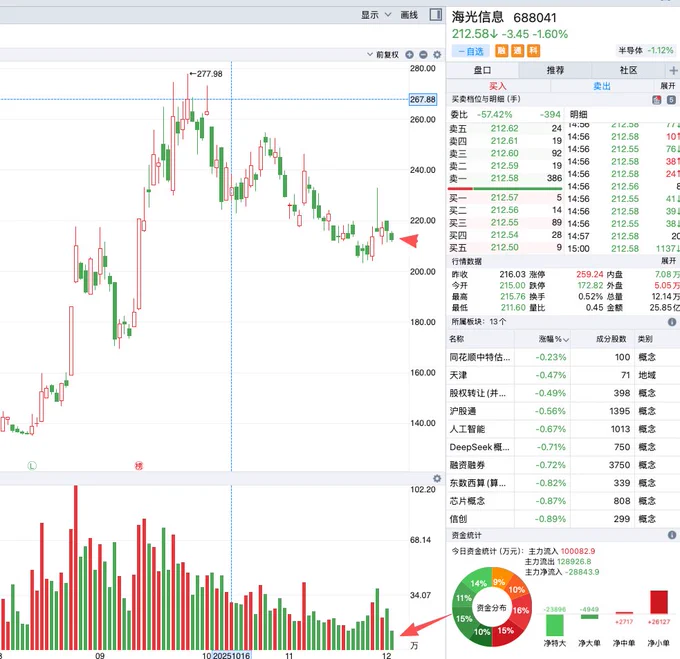Image resolution: width=680 pixels, height=659 pixels.
Task: Zoom in chart with plus icon
Action: coord(409,55)
